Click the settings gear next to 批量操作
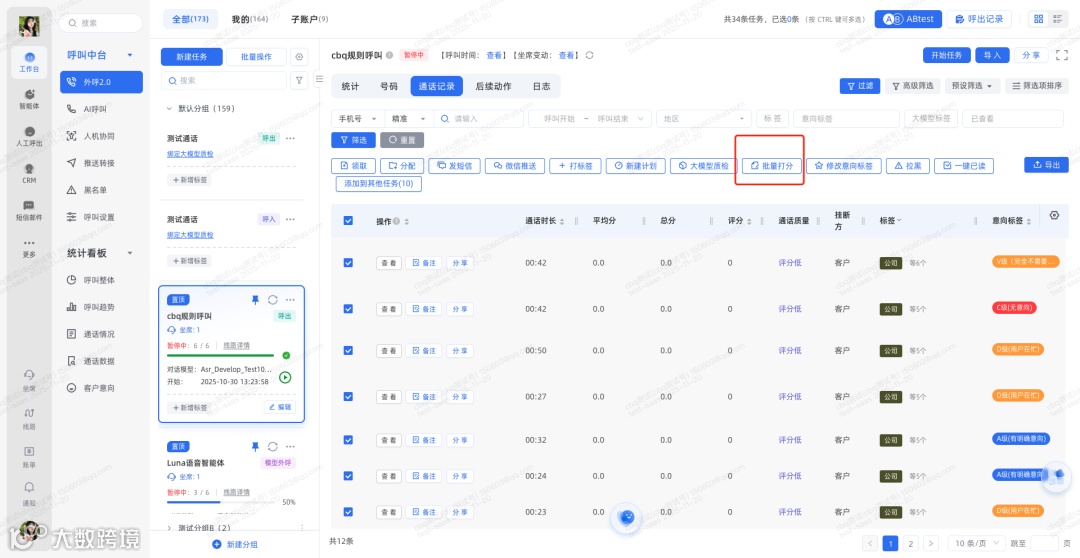The image size is (1080, 558). pos(298,56)
